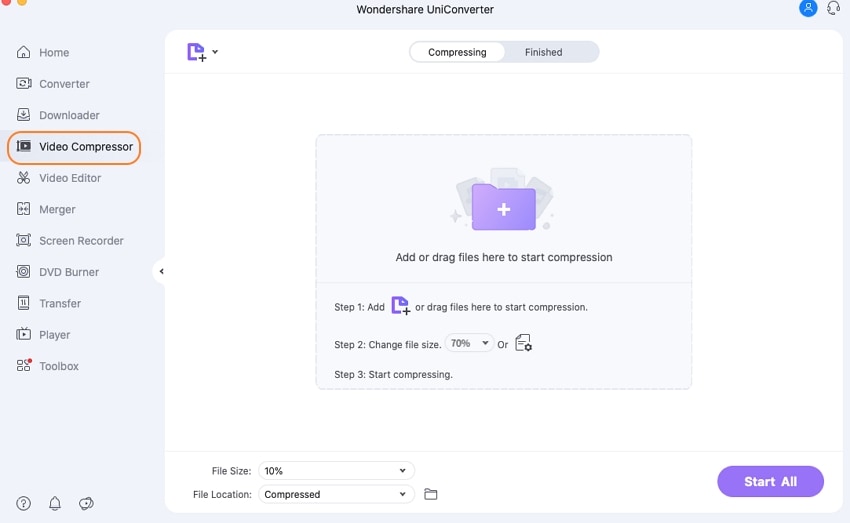Open File Location Compressed dropdown
The width and height of the screenshot is (850, 523).
336,494
